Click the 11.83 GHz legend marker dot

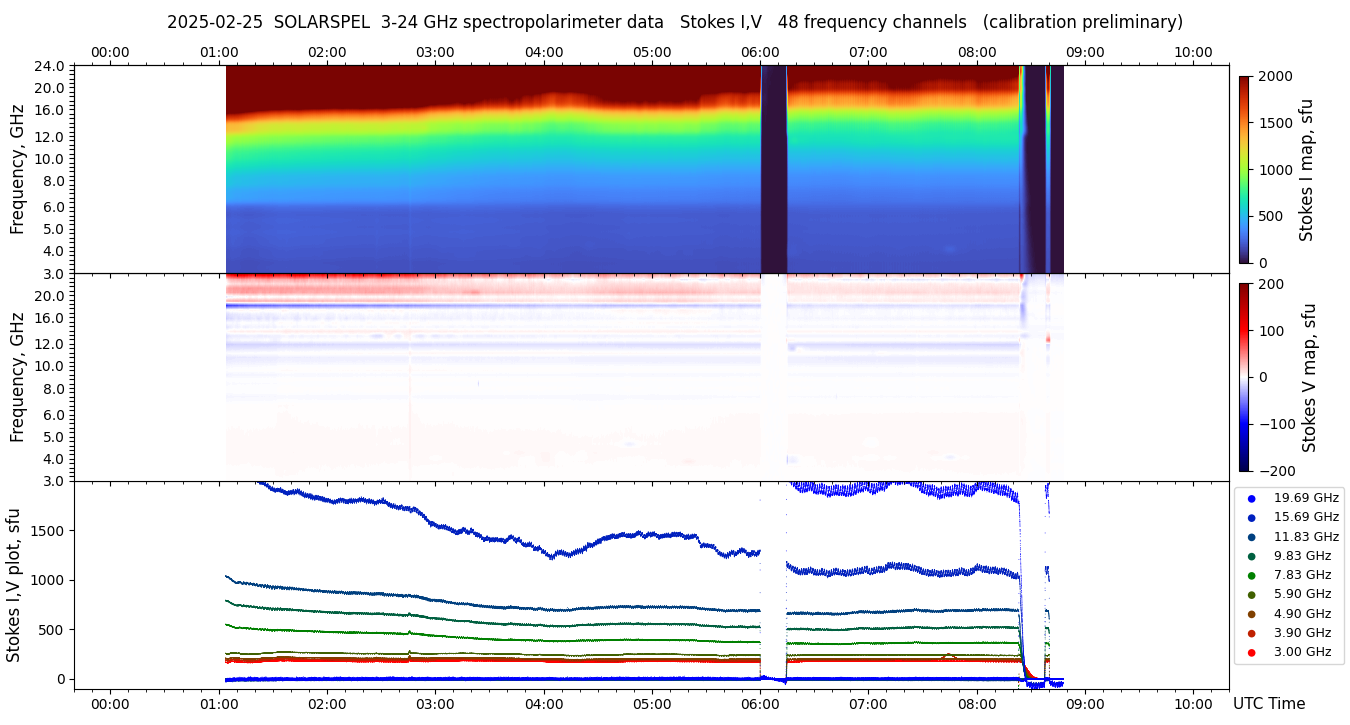pos(1251,537)
